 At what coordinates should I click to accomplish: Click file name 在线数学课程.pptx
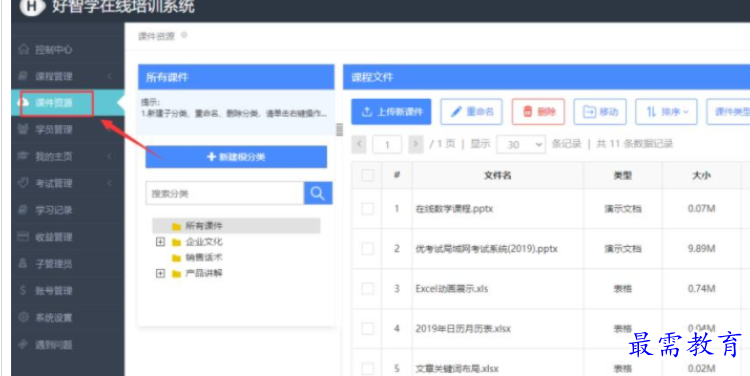coord(454,209)
